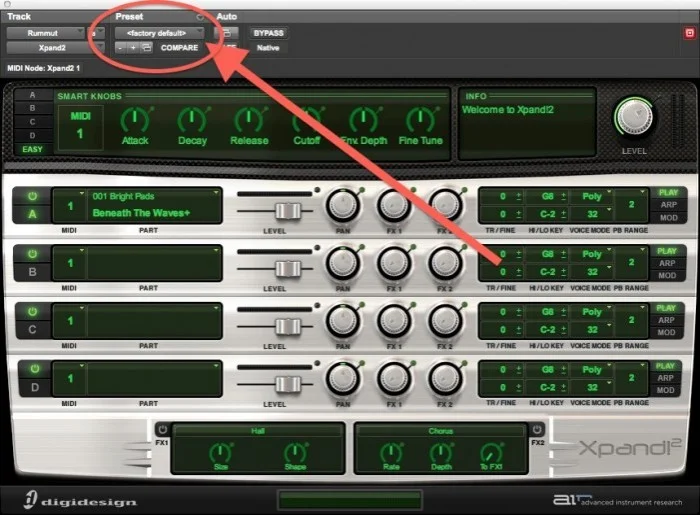Click the FX 1 knob of part A
The image size is (700, 515).
pyautogui.click(x=394, y=206)
